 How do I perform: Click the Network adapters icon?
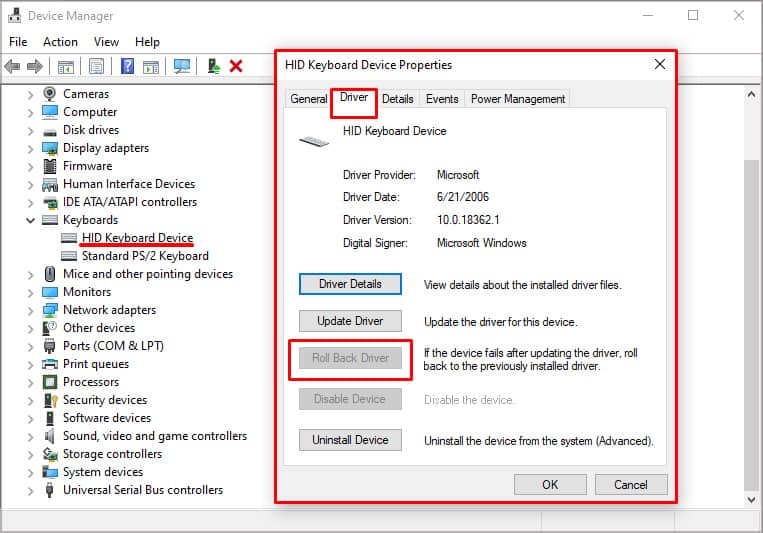point(50,310)
